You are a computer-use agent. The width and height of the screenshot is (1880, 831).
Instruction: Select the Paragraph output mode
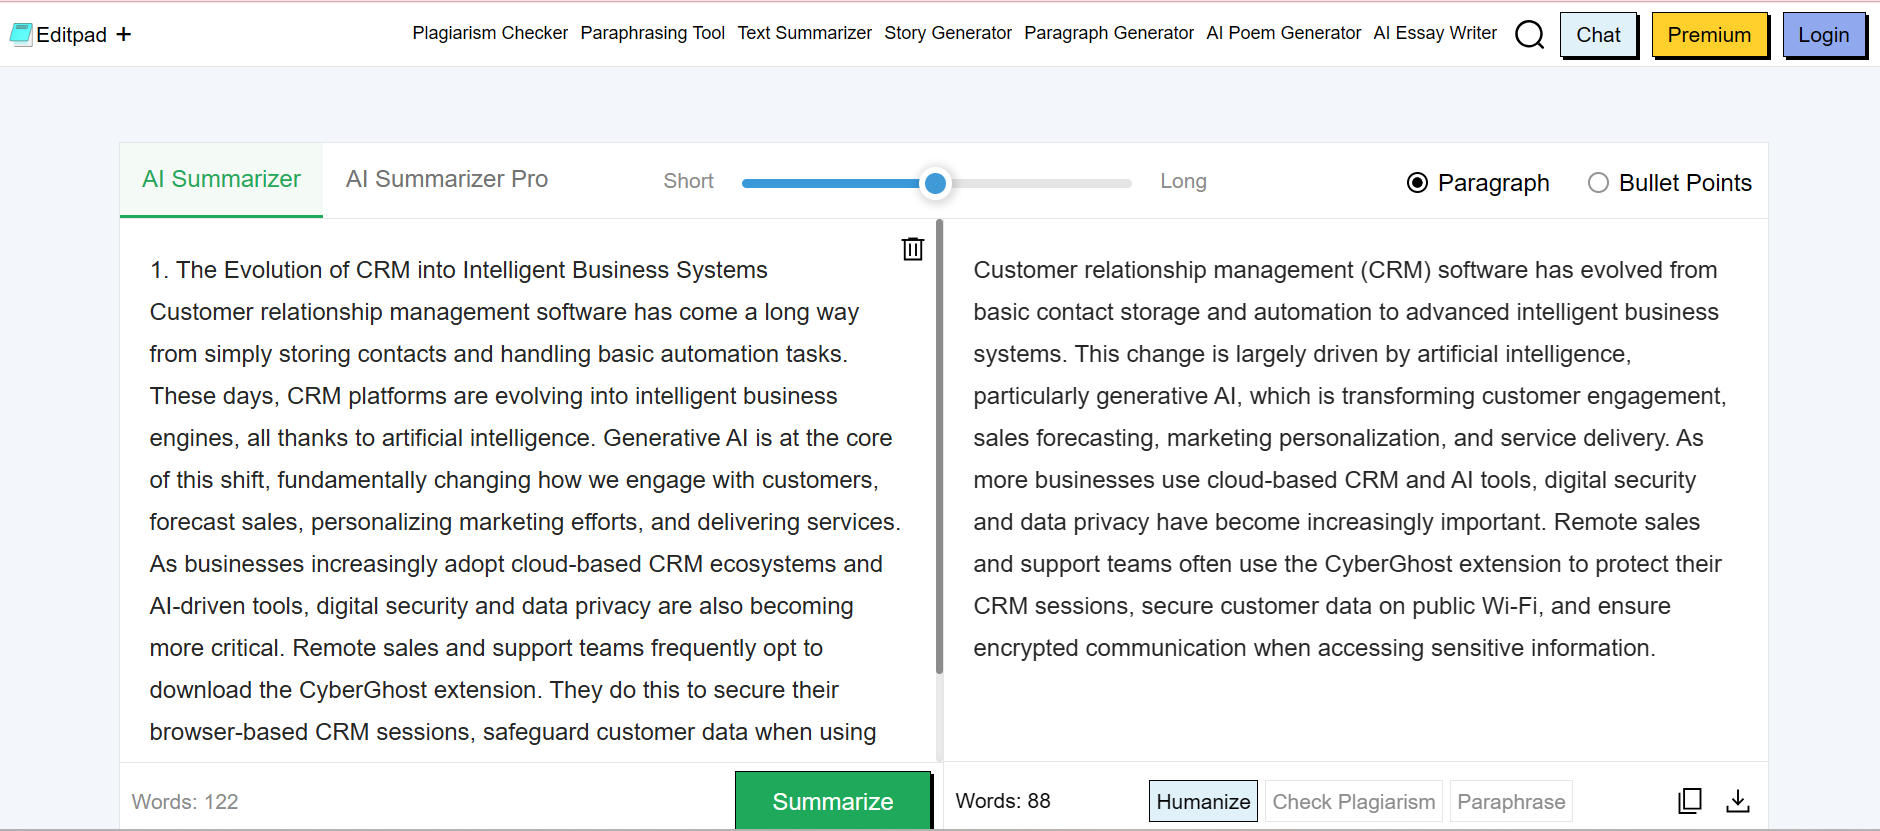pyautogui.click(x=1417, y=183)
